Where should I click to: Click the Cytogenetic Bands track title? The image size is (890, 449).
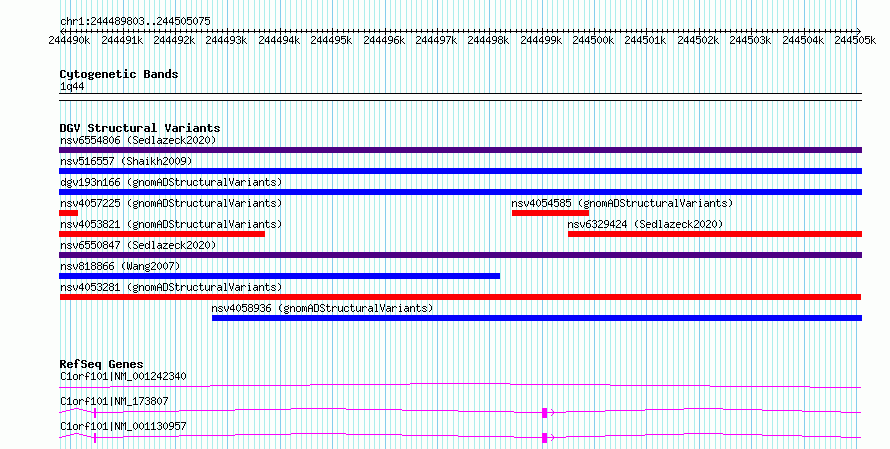(x=119, y=74)
